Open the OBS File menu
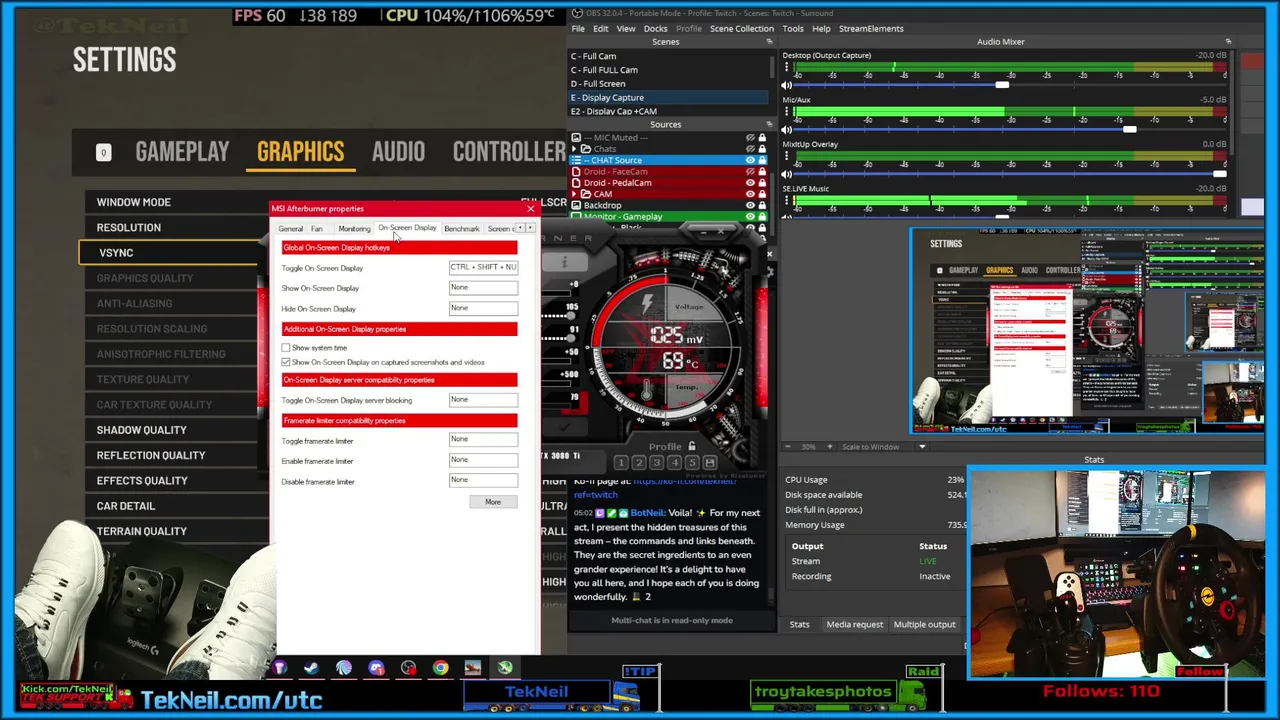Image resolution: width=1280 pixels, height=720 pixels. click(x=578, y=29)
